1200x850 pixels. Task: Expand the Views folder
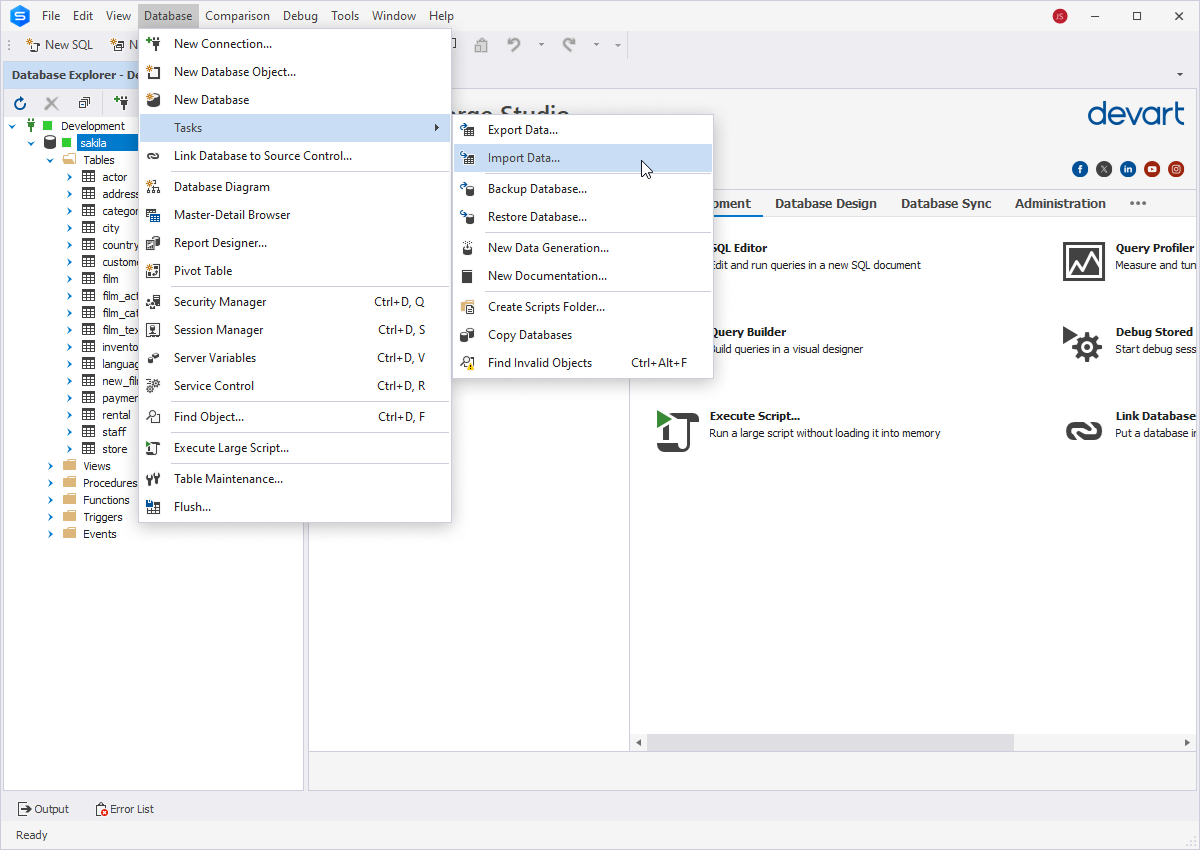click(50, 465)
